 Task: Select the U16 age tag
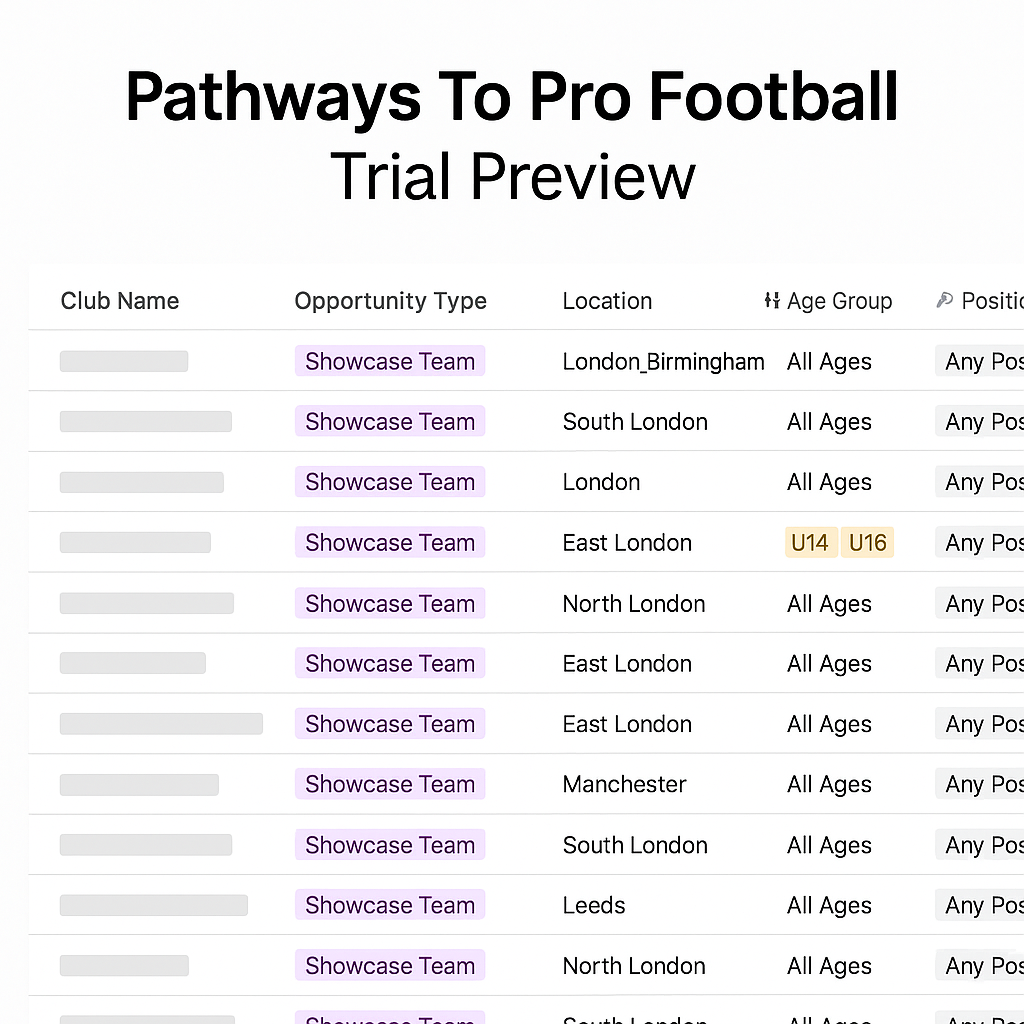pos(867,543)
